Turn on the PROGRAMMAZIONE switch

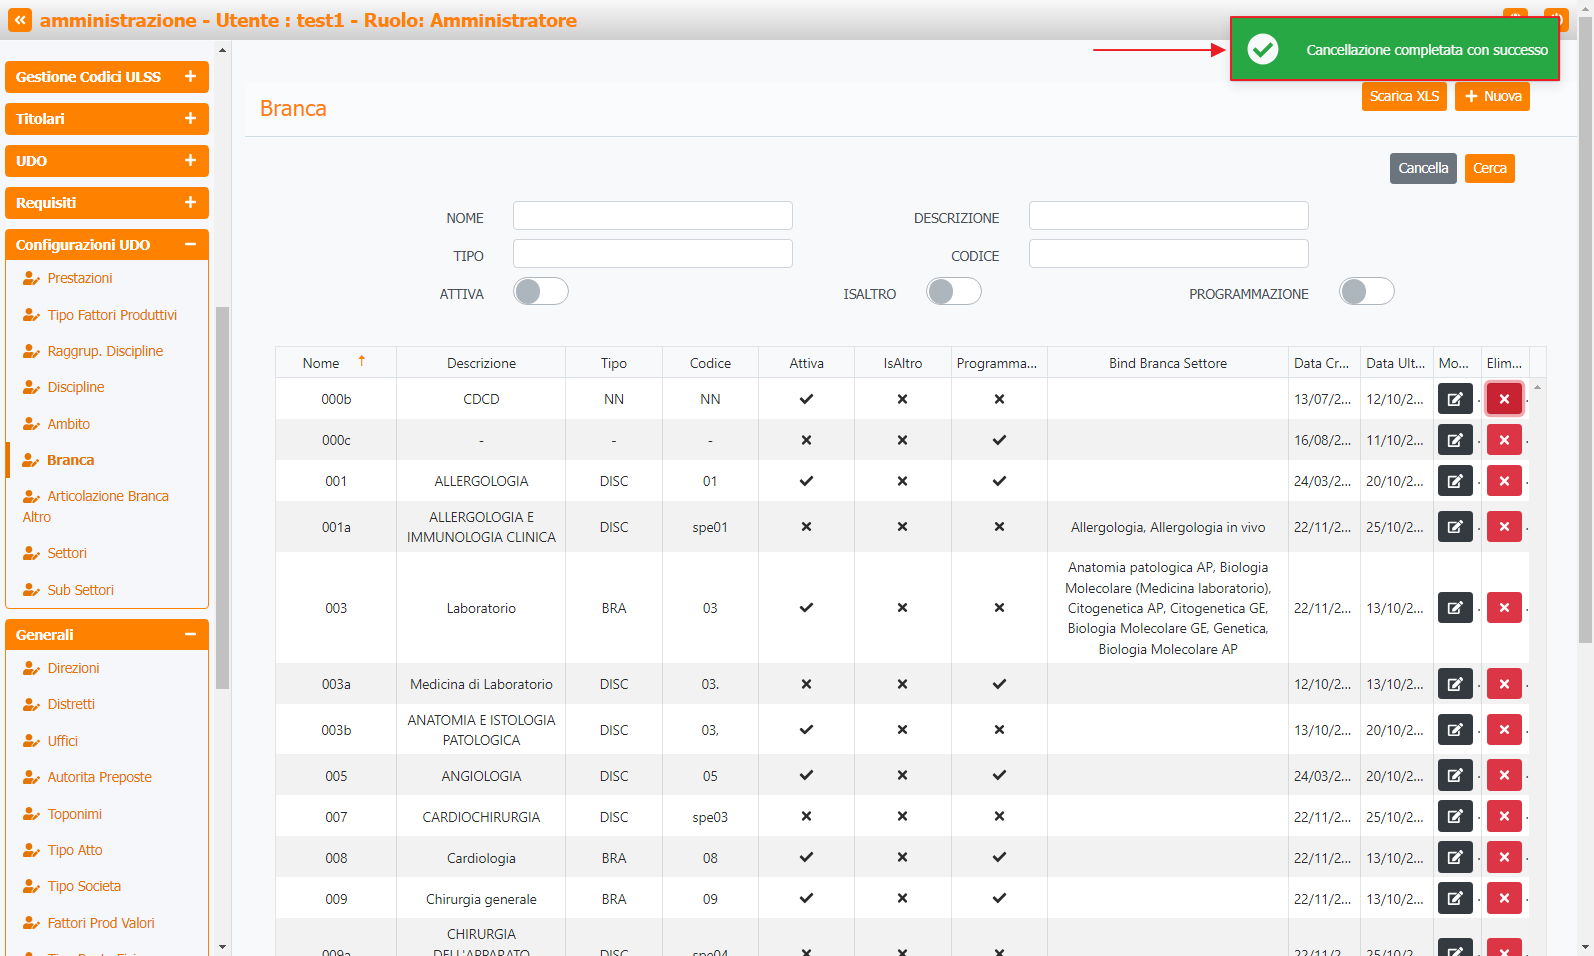pyautogui.click(x=1366, y=292)
